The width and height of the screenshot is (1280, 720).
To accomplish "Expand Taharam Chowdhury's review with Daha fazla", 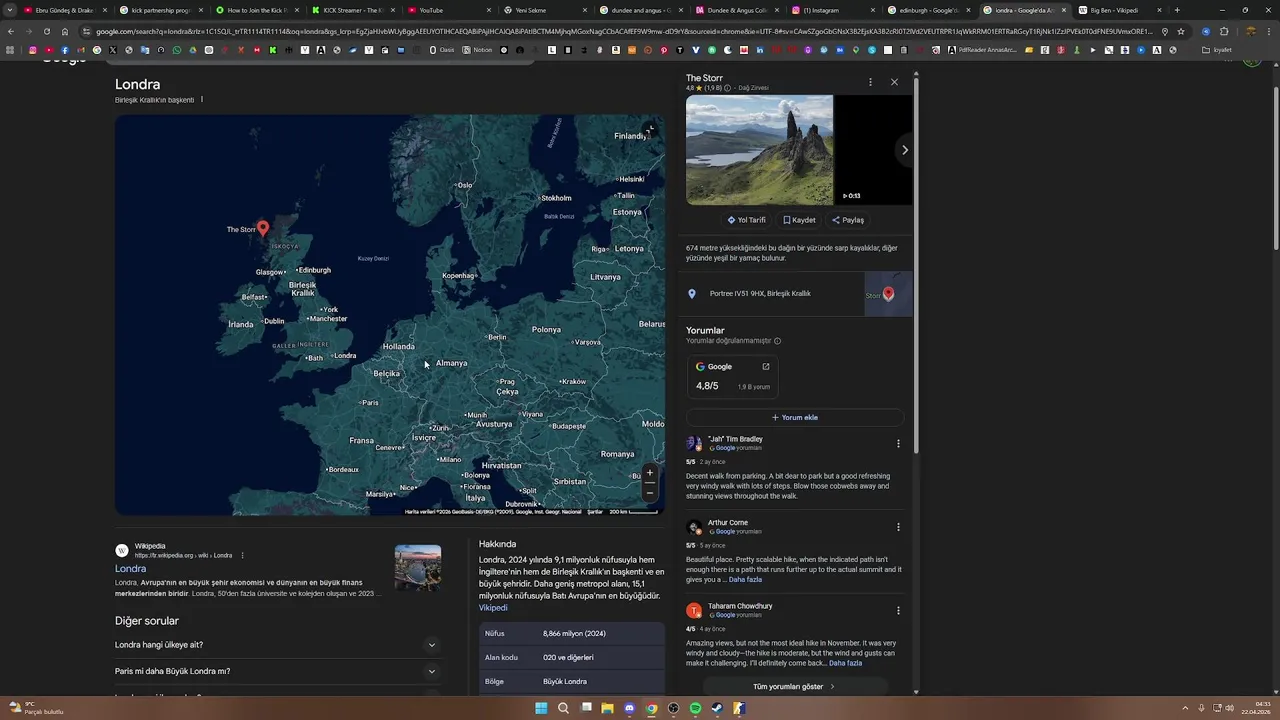I will [845, 663].
